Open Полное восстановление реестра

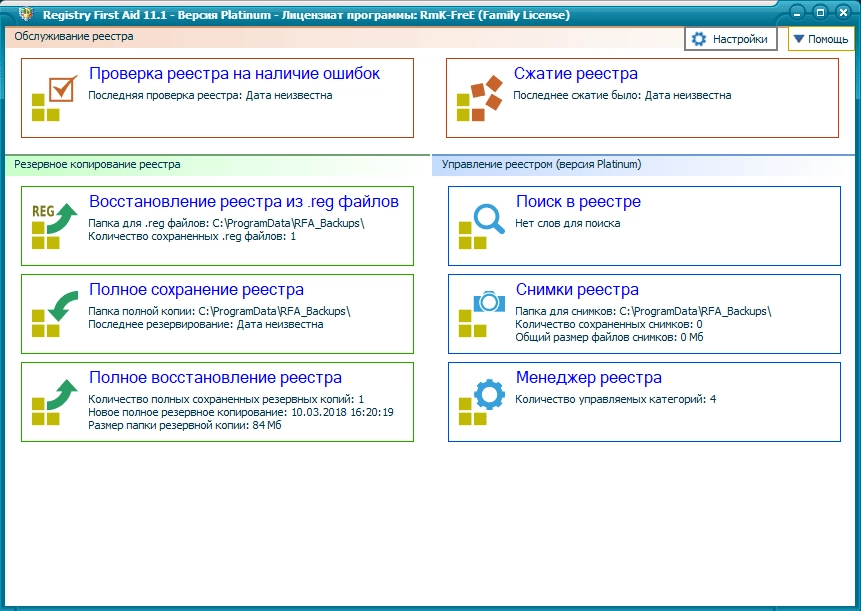(215, 377)
